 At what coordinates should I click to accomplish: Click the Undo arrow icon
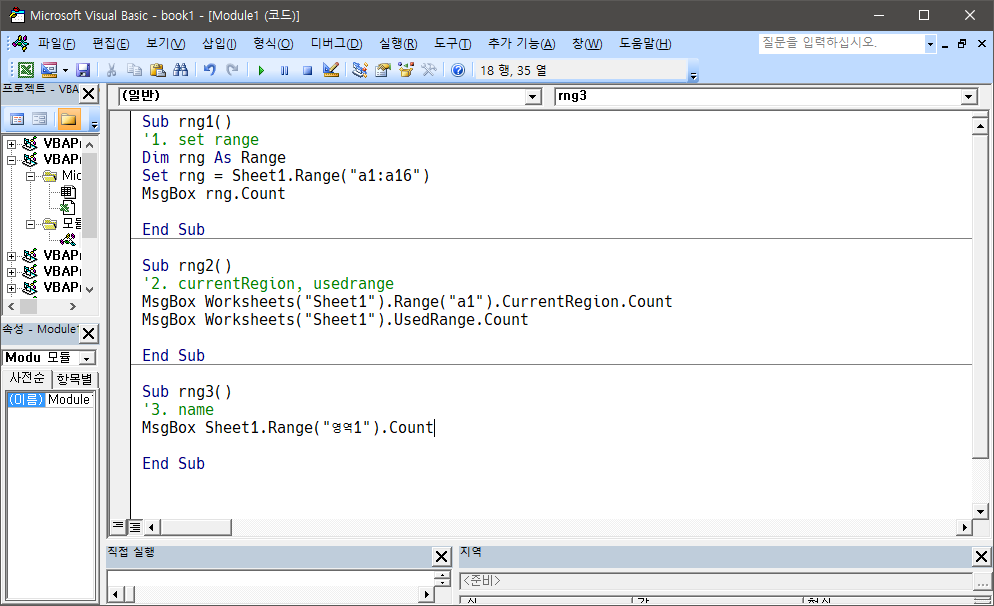point(210,70)
